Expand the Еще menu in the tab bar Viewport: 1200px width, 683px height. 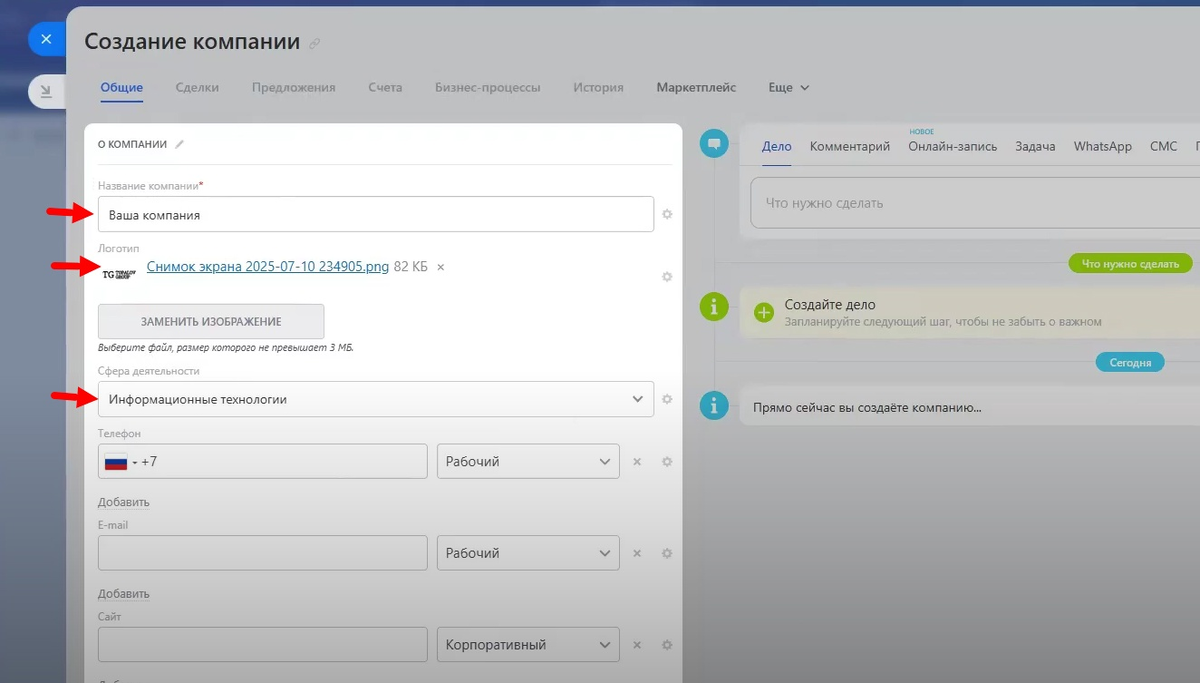pos(788,88)
